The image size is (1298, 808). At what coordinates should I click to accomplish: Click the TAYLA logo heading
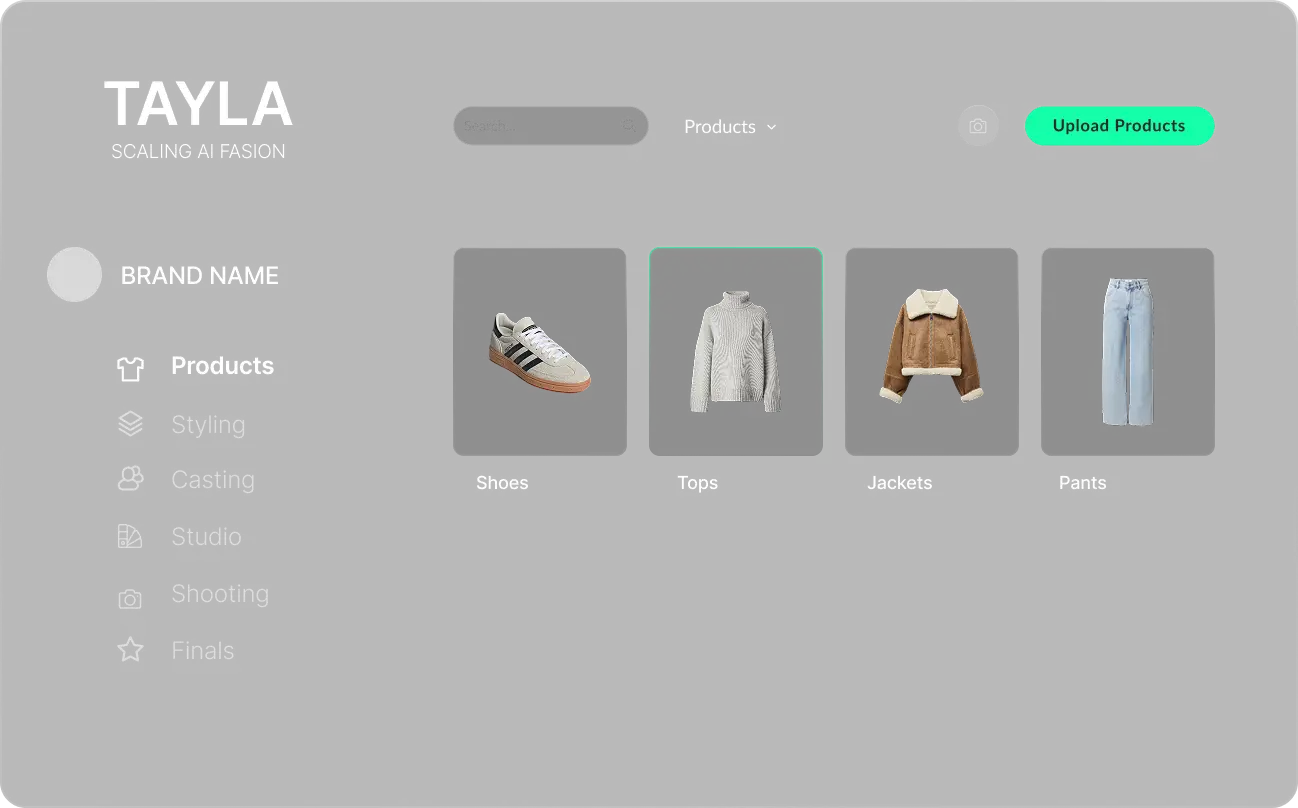coord(198,104)
